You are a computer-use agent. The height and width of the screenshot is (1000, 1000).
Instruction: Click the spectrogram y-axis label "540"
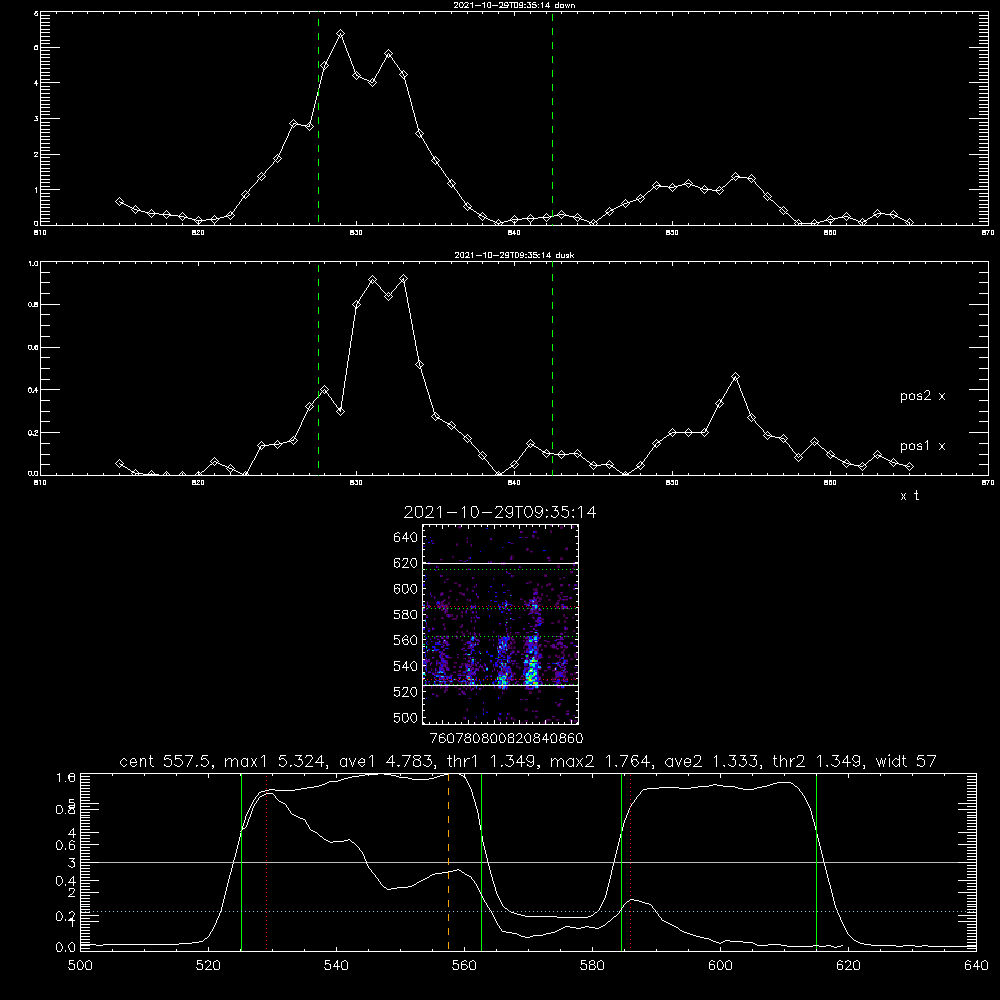pyautogui.click(x=406, y=666)
